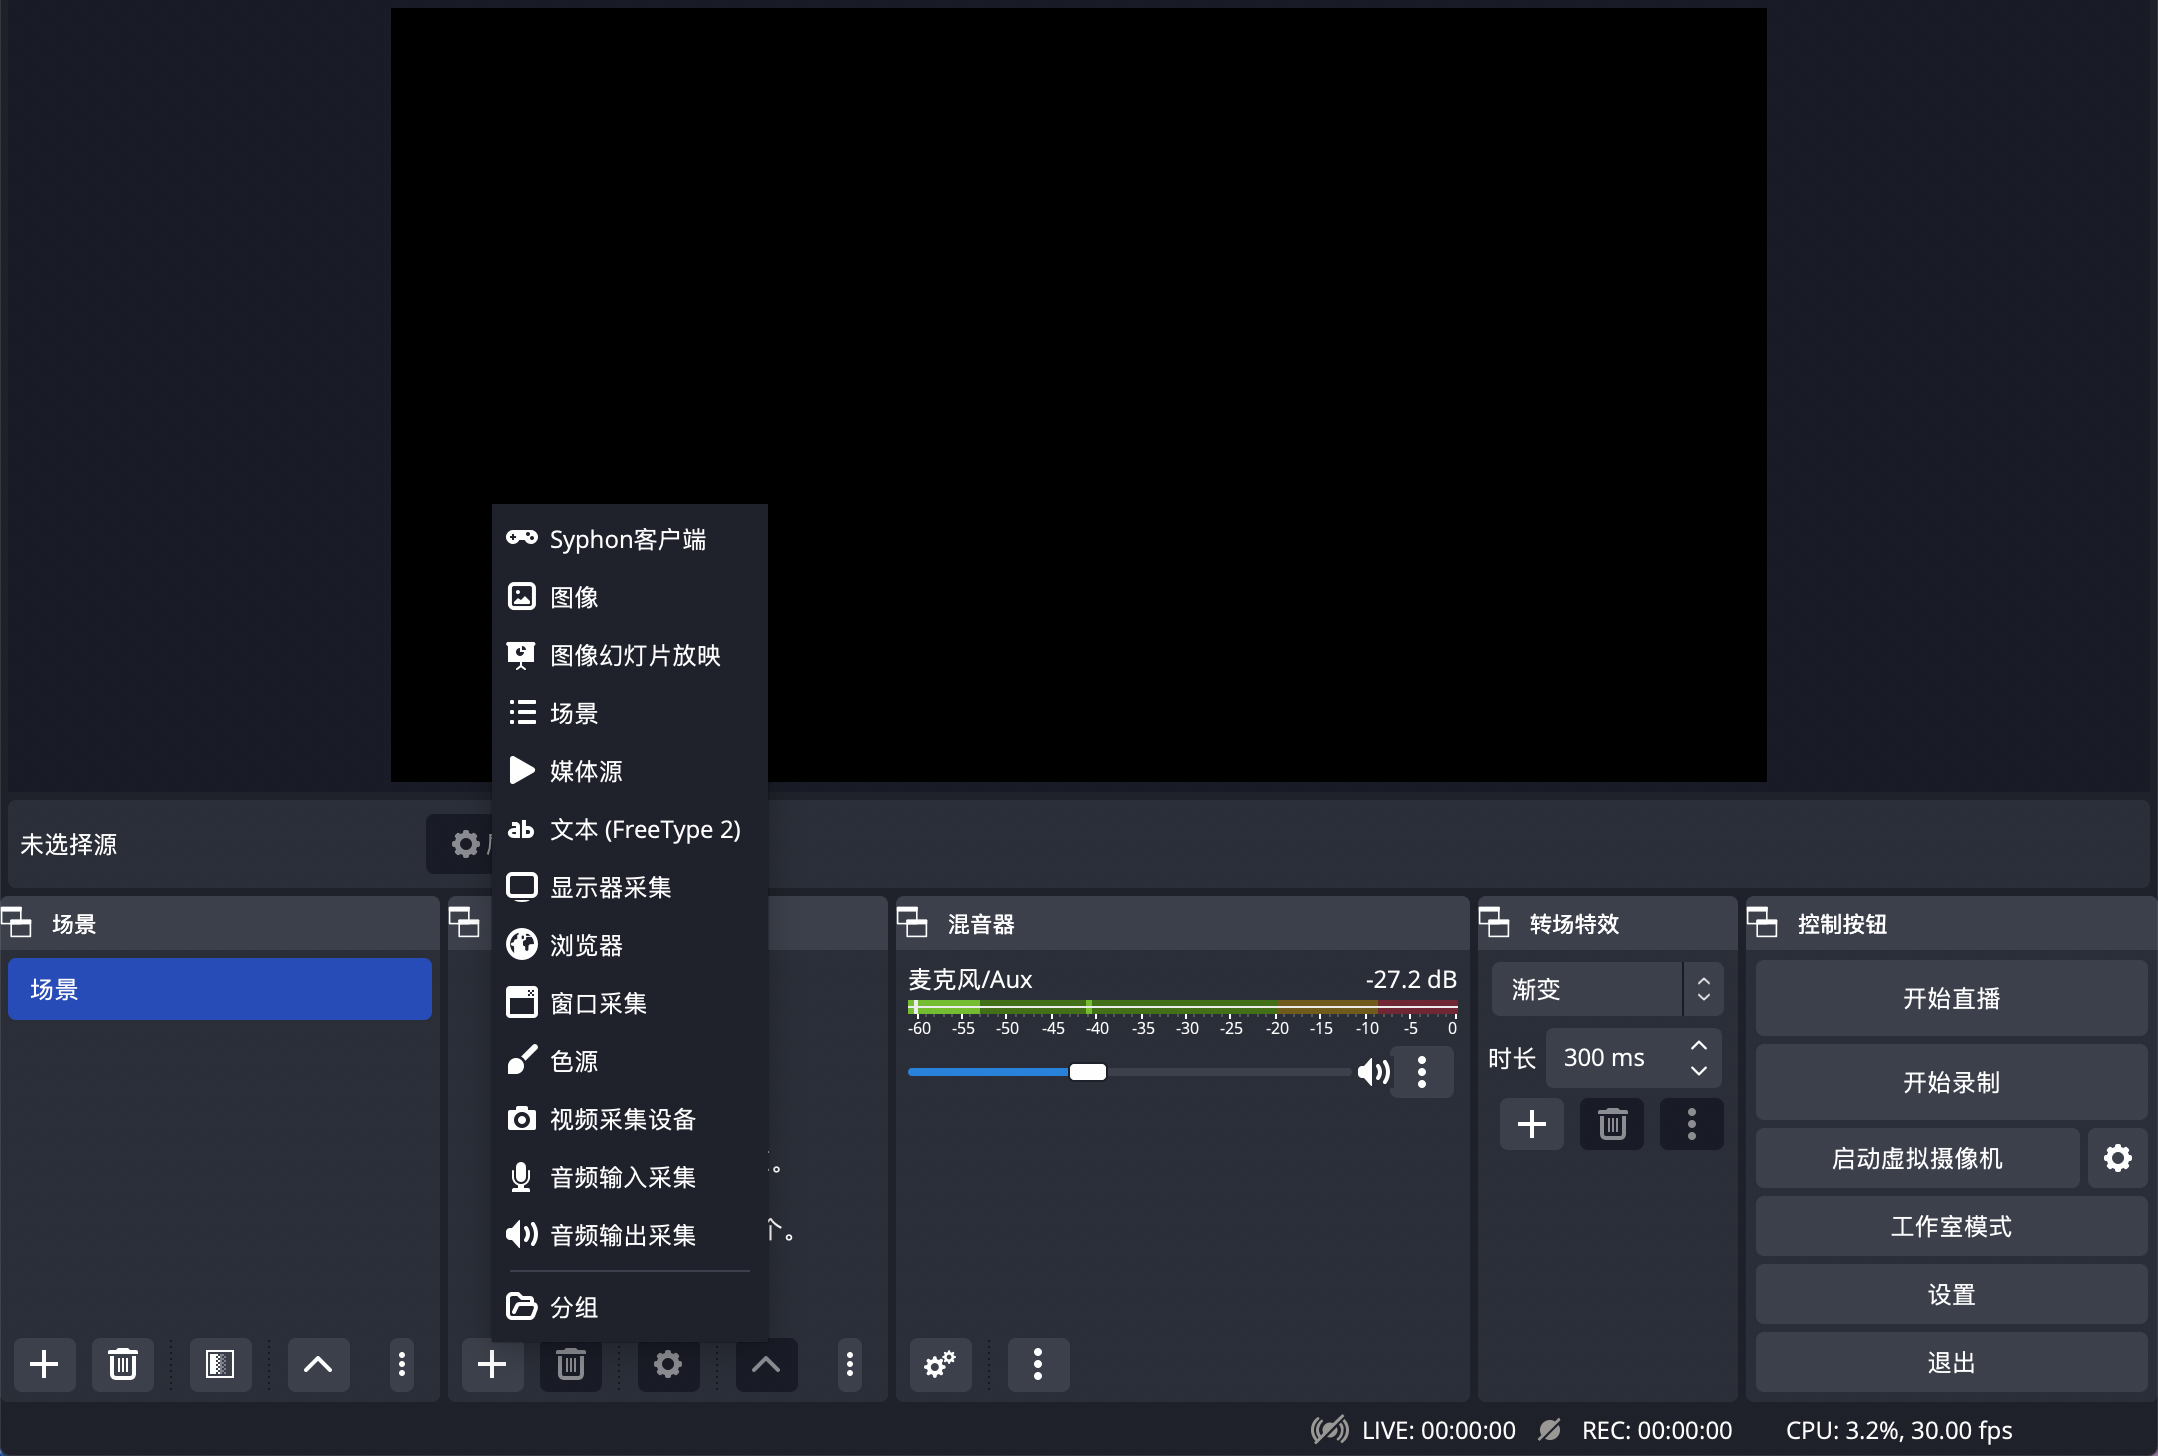Delete selected scene with trash icon
The image size is (2158, 1456).
coord(123,1364)
